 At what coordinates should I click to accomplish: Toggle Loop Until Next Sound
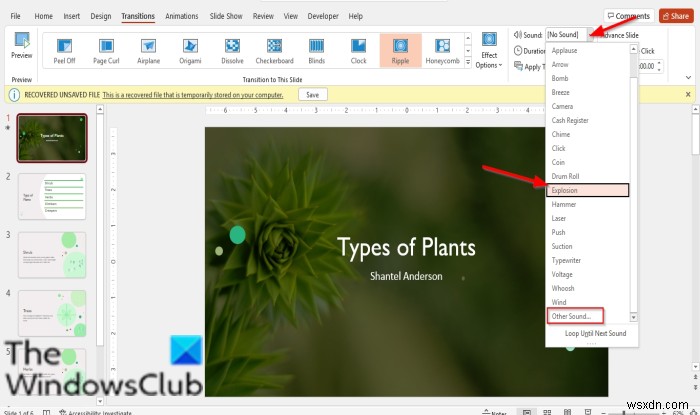[595, 333]
